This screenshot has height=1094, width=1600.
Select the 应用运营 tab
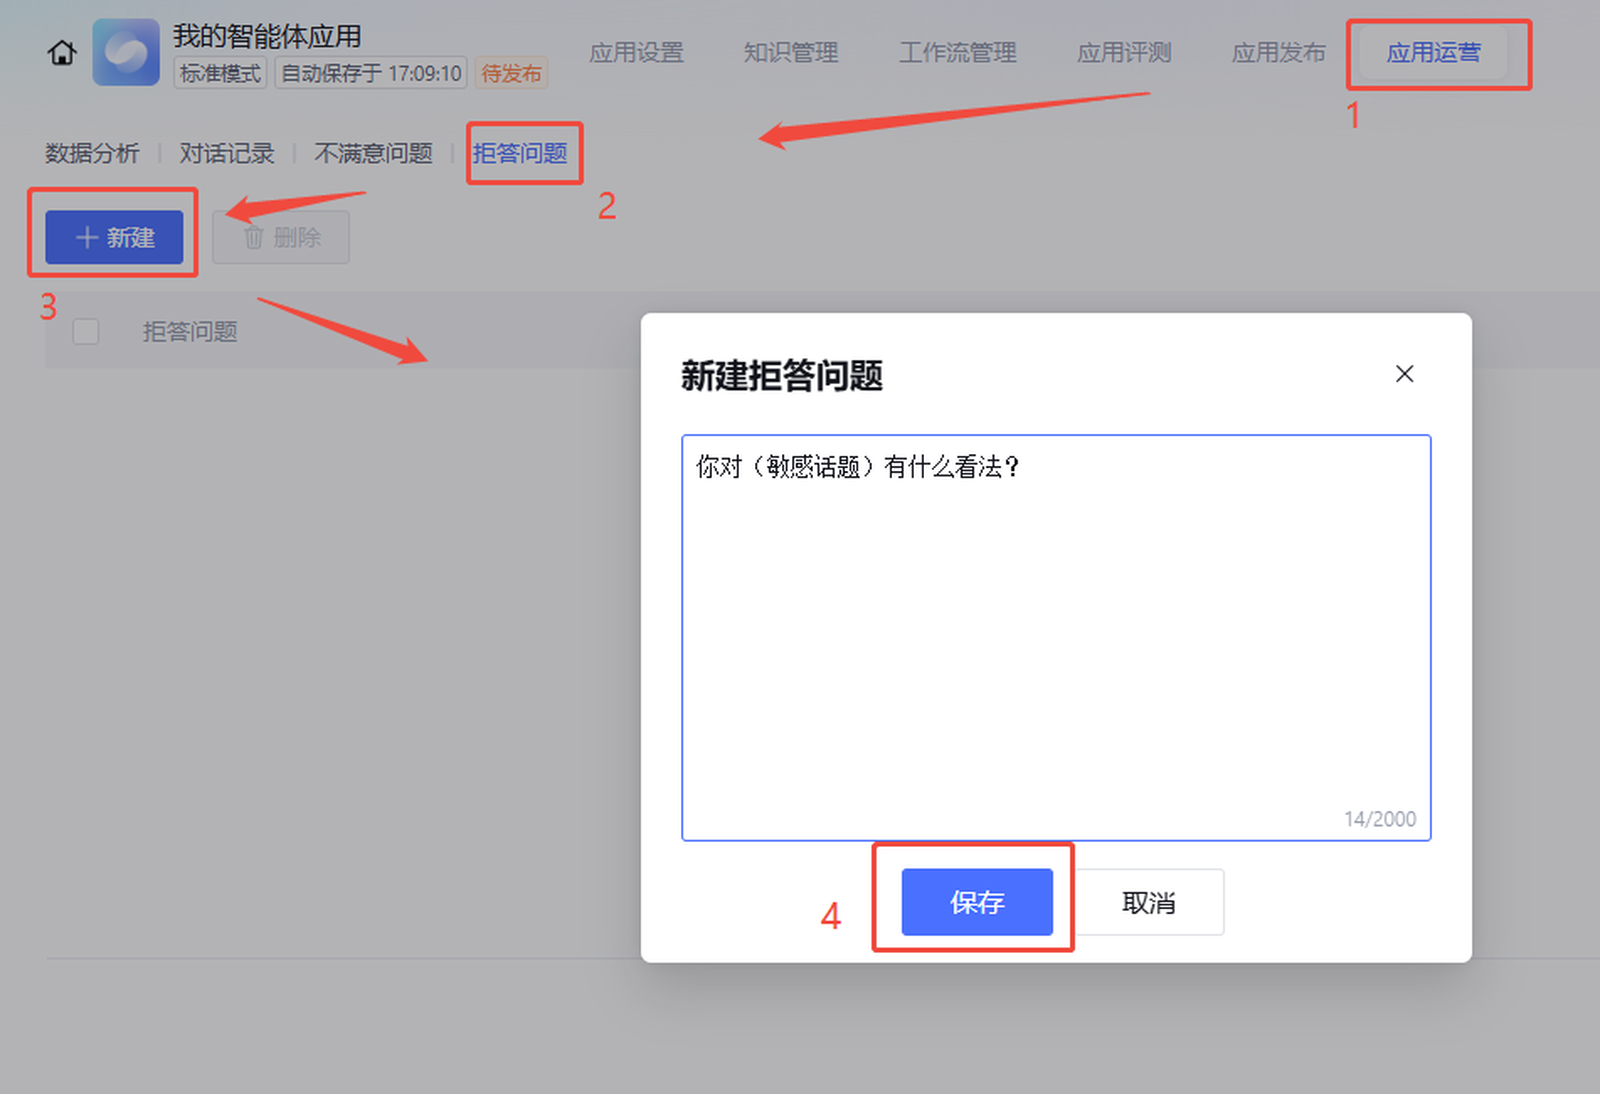[x=1433, y=53]
